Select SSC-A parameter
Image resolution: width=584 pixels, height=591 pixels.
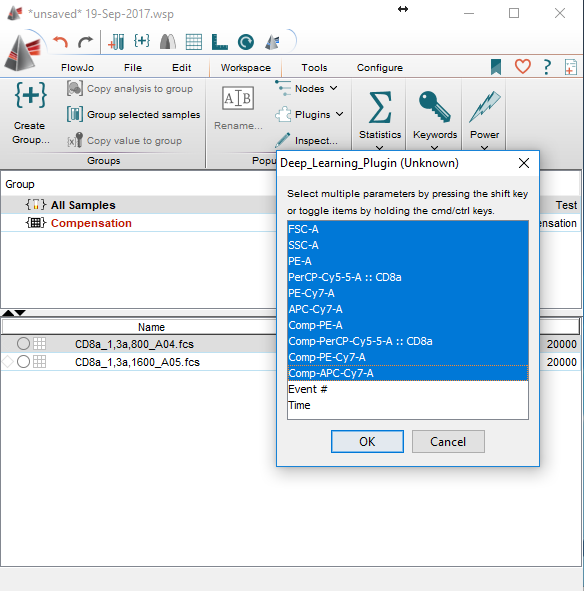(x=408, y=245)
